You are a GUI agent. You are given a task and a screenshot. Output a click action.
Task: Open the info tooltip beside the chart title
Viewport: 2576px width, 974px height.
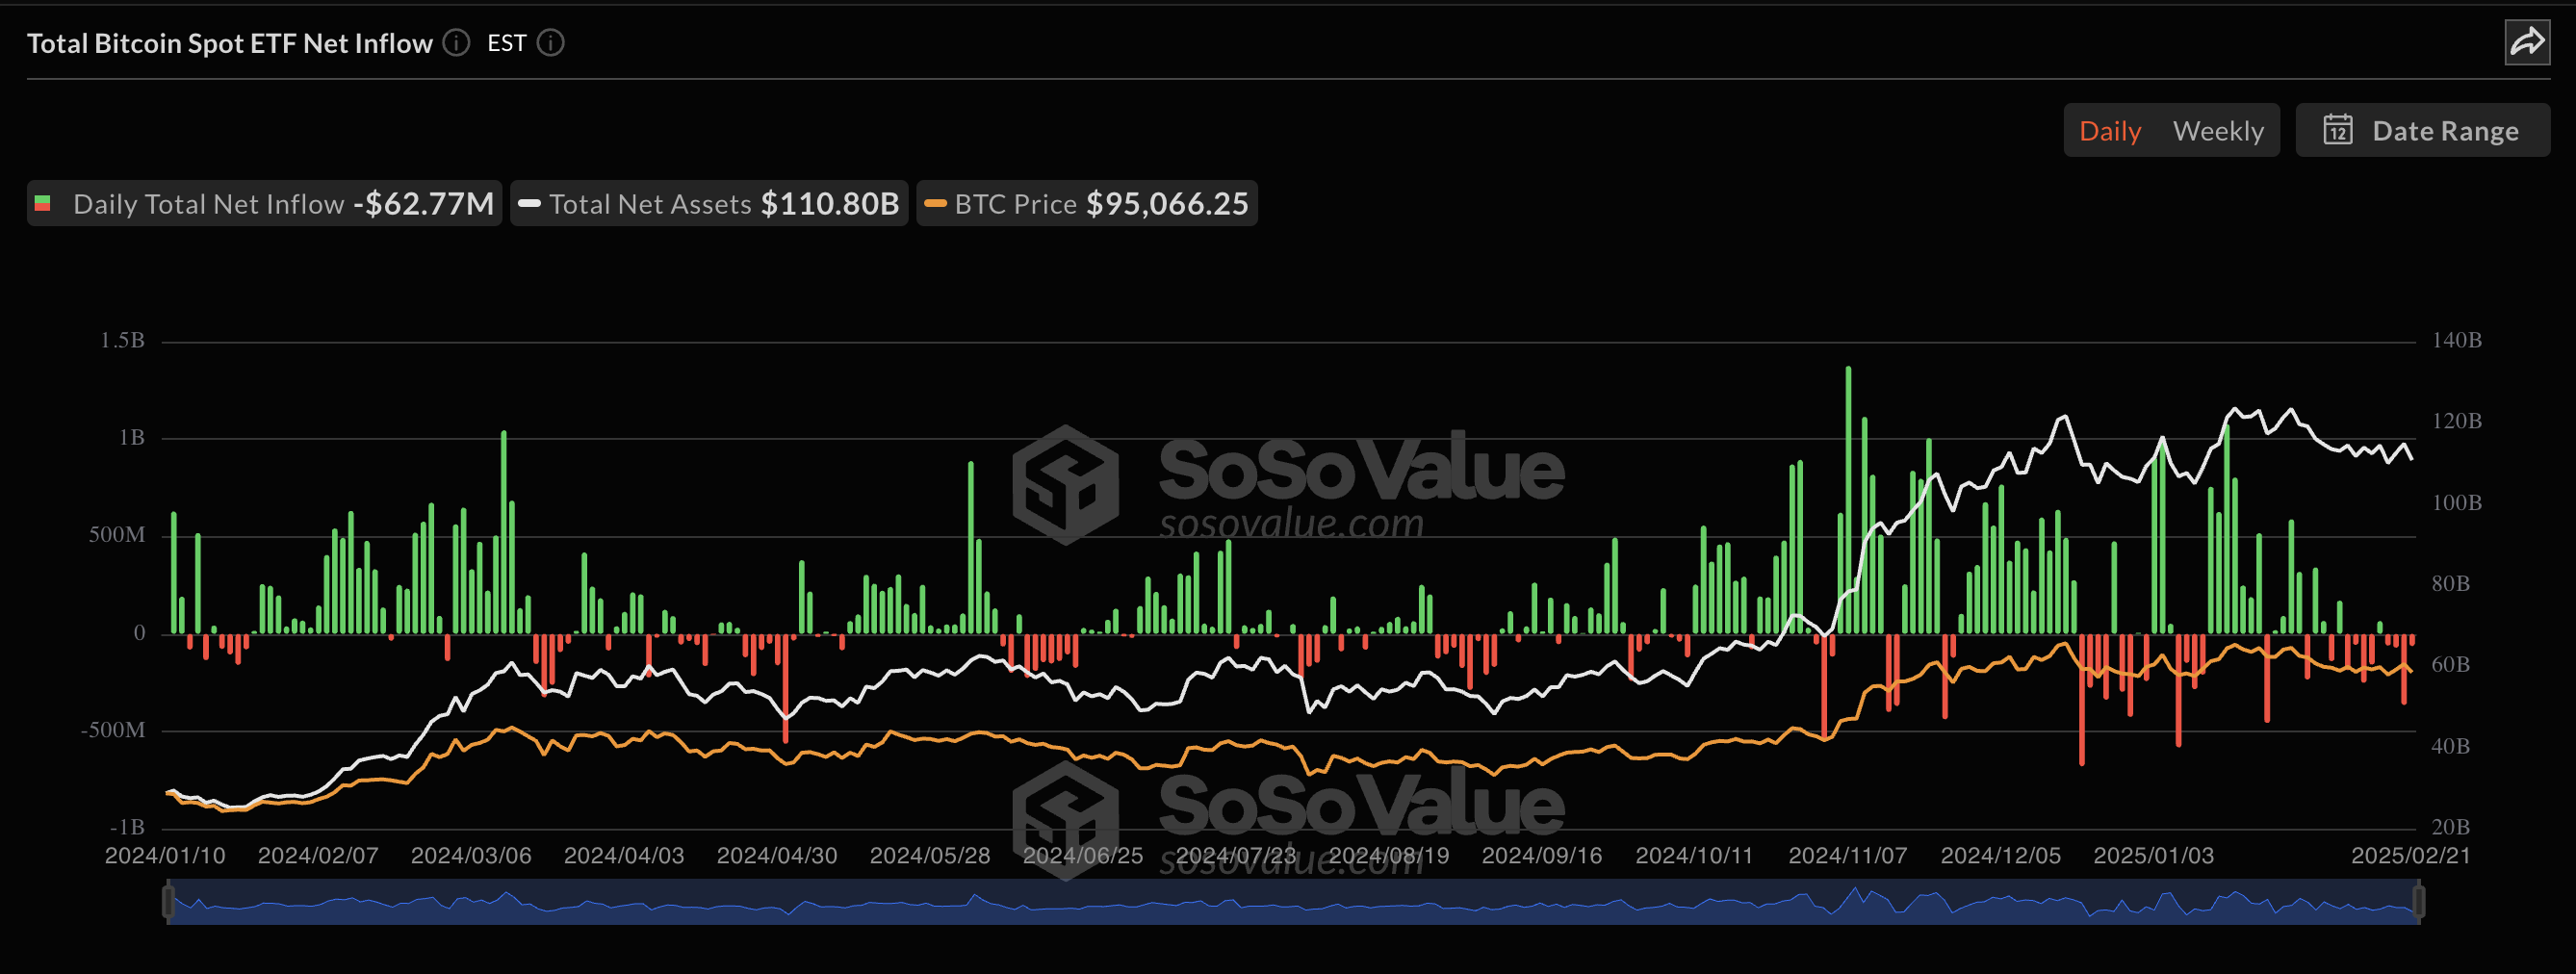456,43
